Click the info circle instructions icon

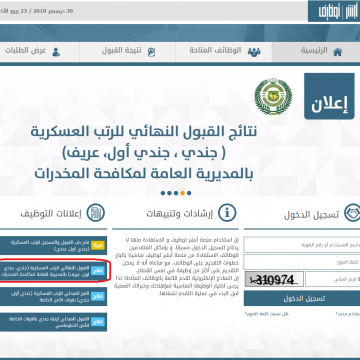pos(227,213)
